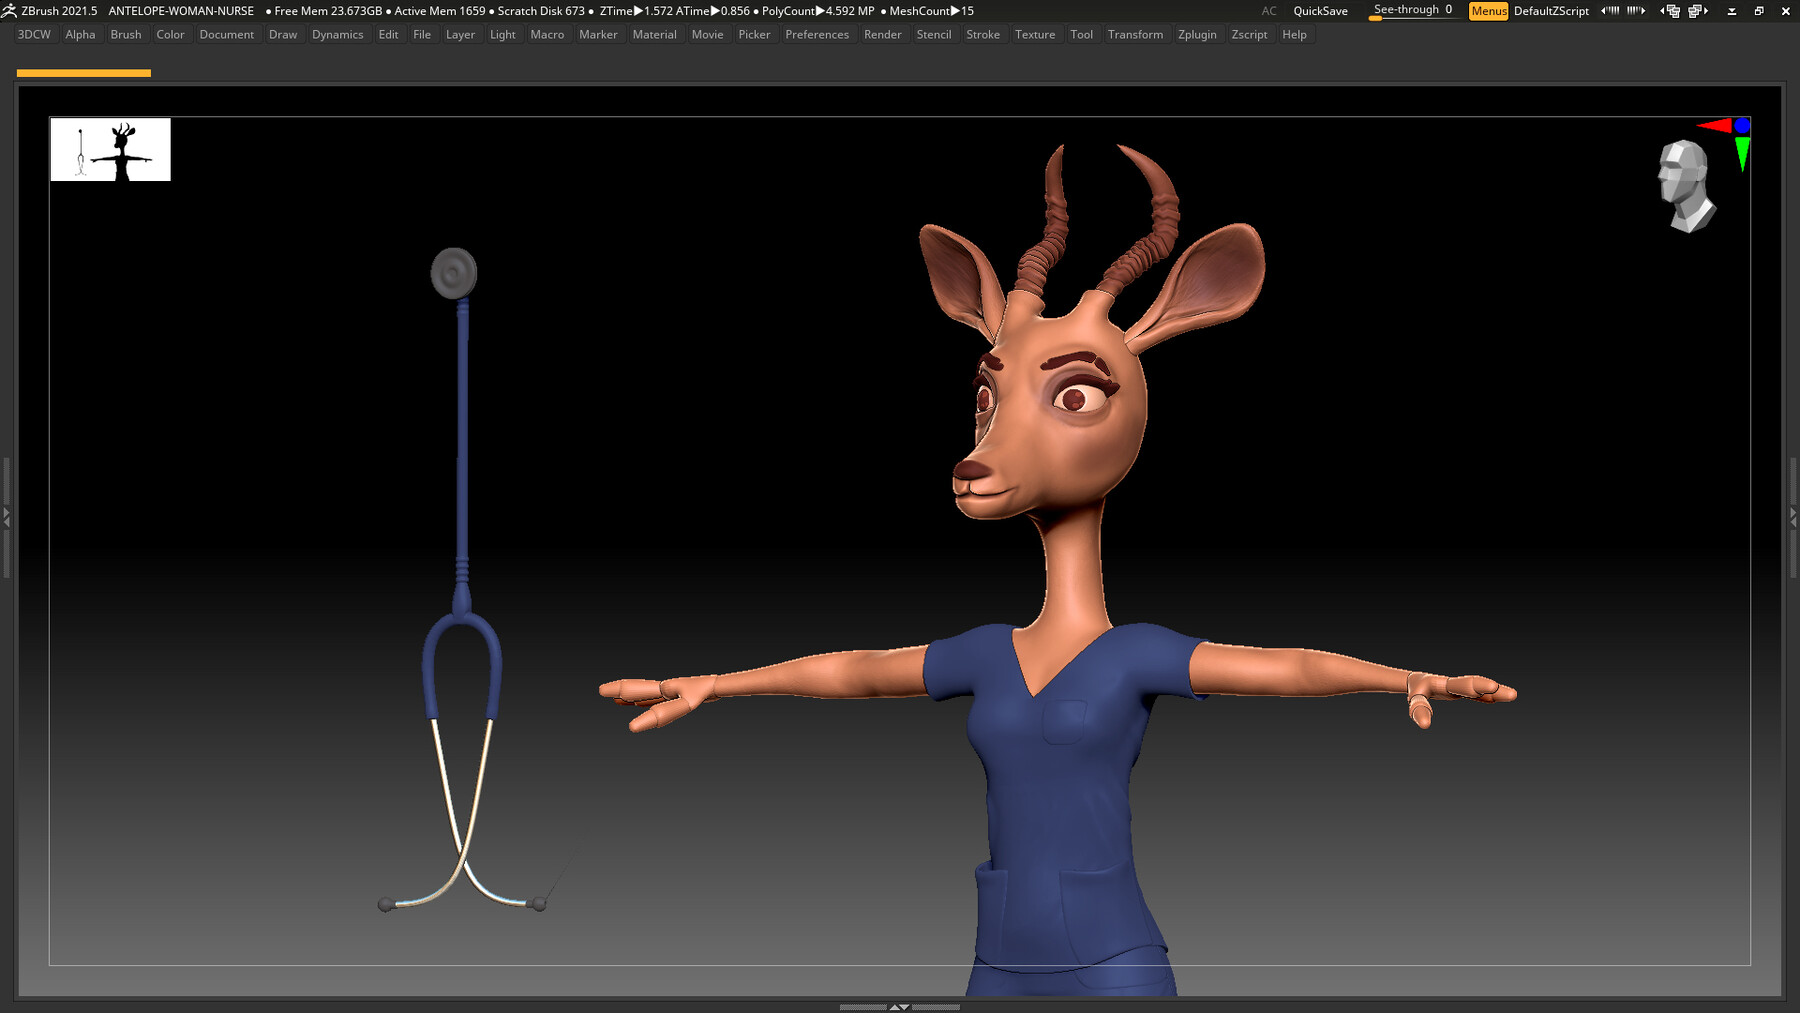
Task: Toggle the Menus button
Action: (x=1488, y=11)
